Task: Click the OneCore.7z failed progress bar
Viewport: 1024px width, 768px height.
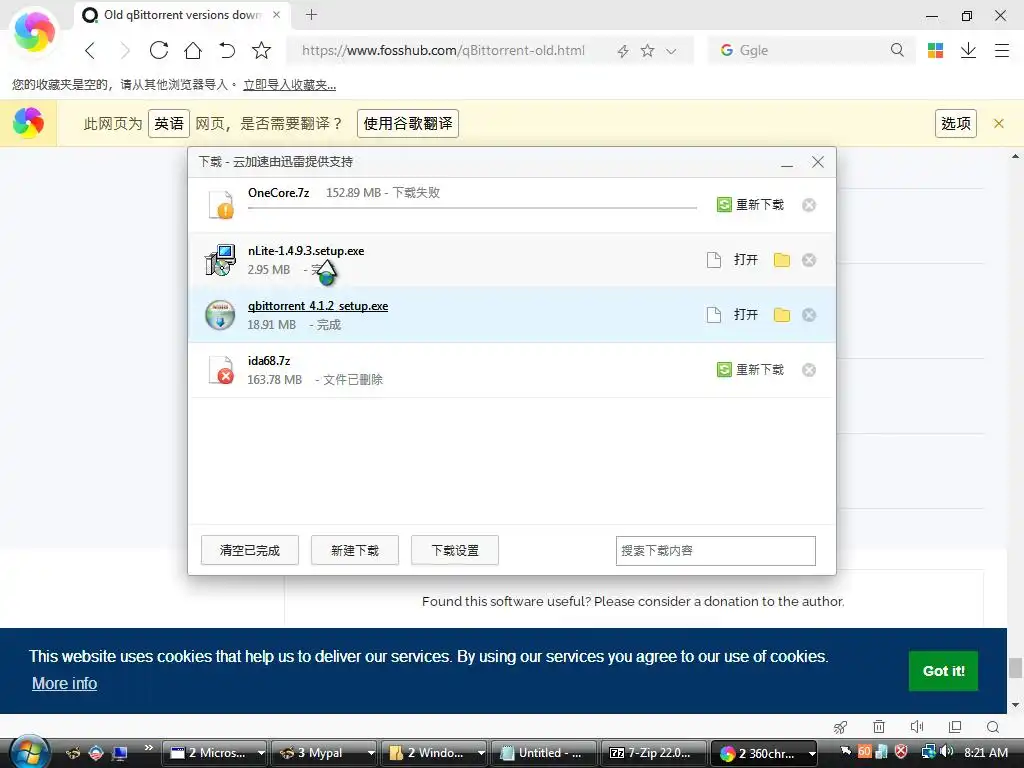Action: (472, 208)
